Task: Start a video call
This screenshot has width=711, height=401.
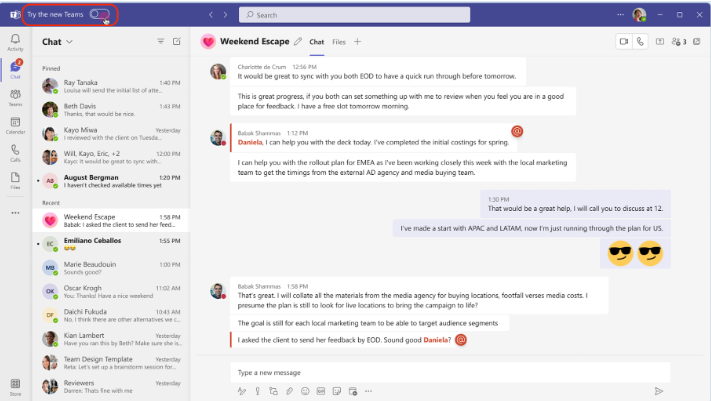Action: coord(624,42)
